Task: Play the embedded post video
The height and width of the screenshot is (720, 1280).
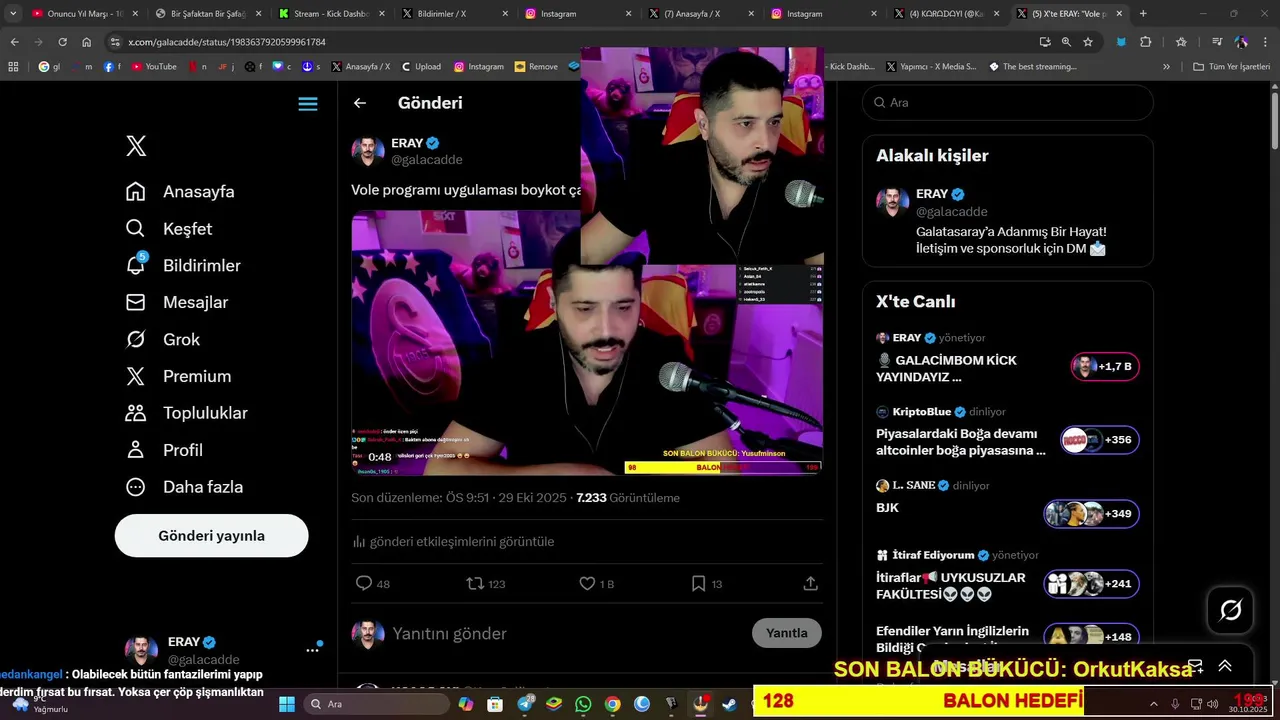Action: [x=587, y=342]
